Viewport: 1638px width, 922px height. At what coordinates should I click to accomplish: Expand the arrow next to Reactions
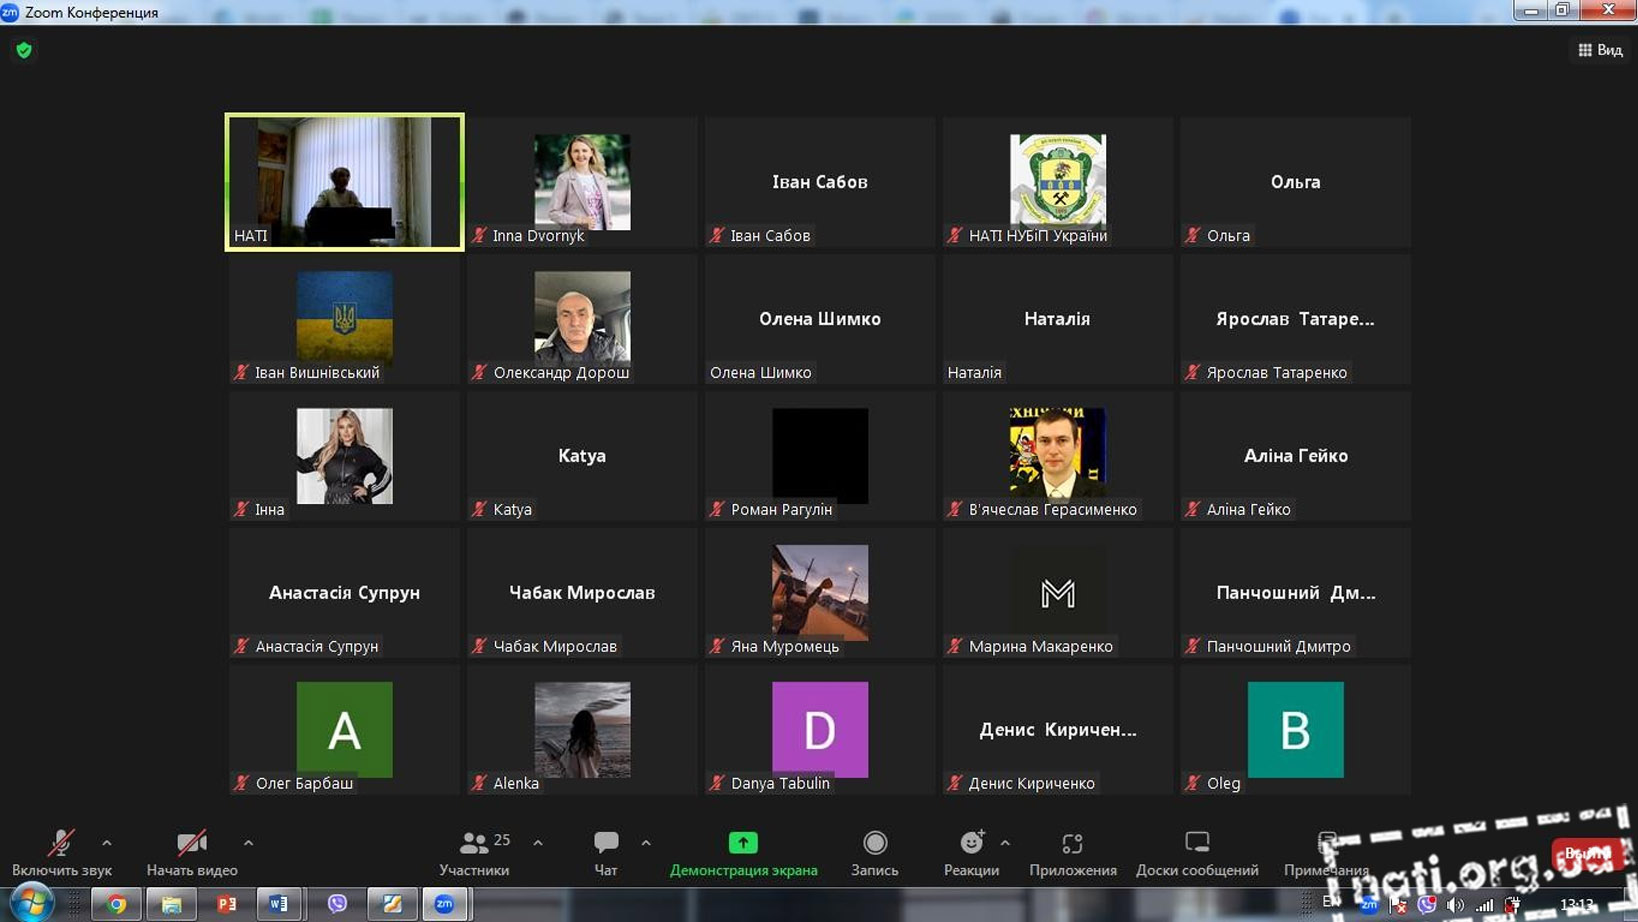(x=1005, y=843)
